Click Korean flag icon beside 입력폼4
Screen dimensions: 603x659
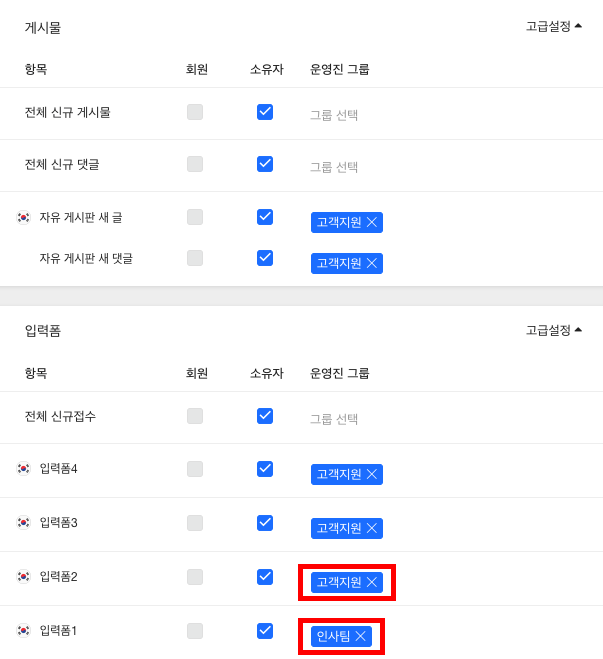24,468
